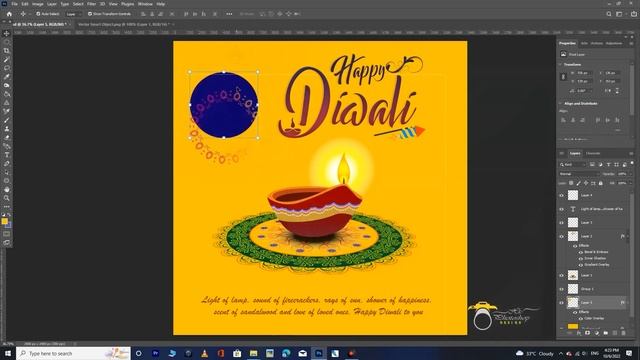Click the Add layer mask icon
Image resolution: width=640 pixels, height=360 pixels.
(587, 333)
